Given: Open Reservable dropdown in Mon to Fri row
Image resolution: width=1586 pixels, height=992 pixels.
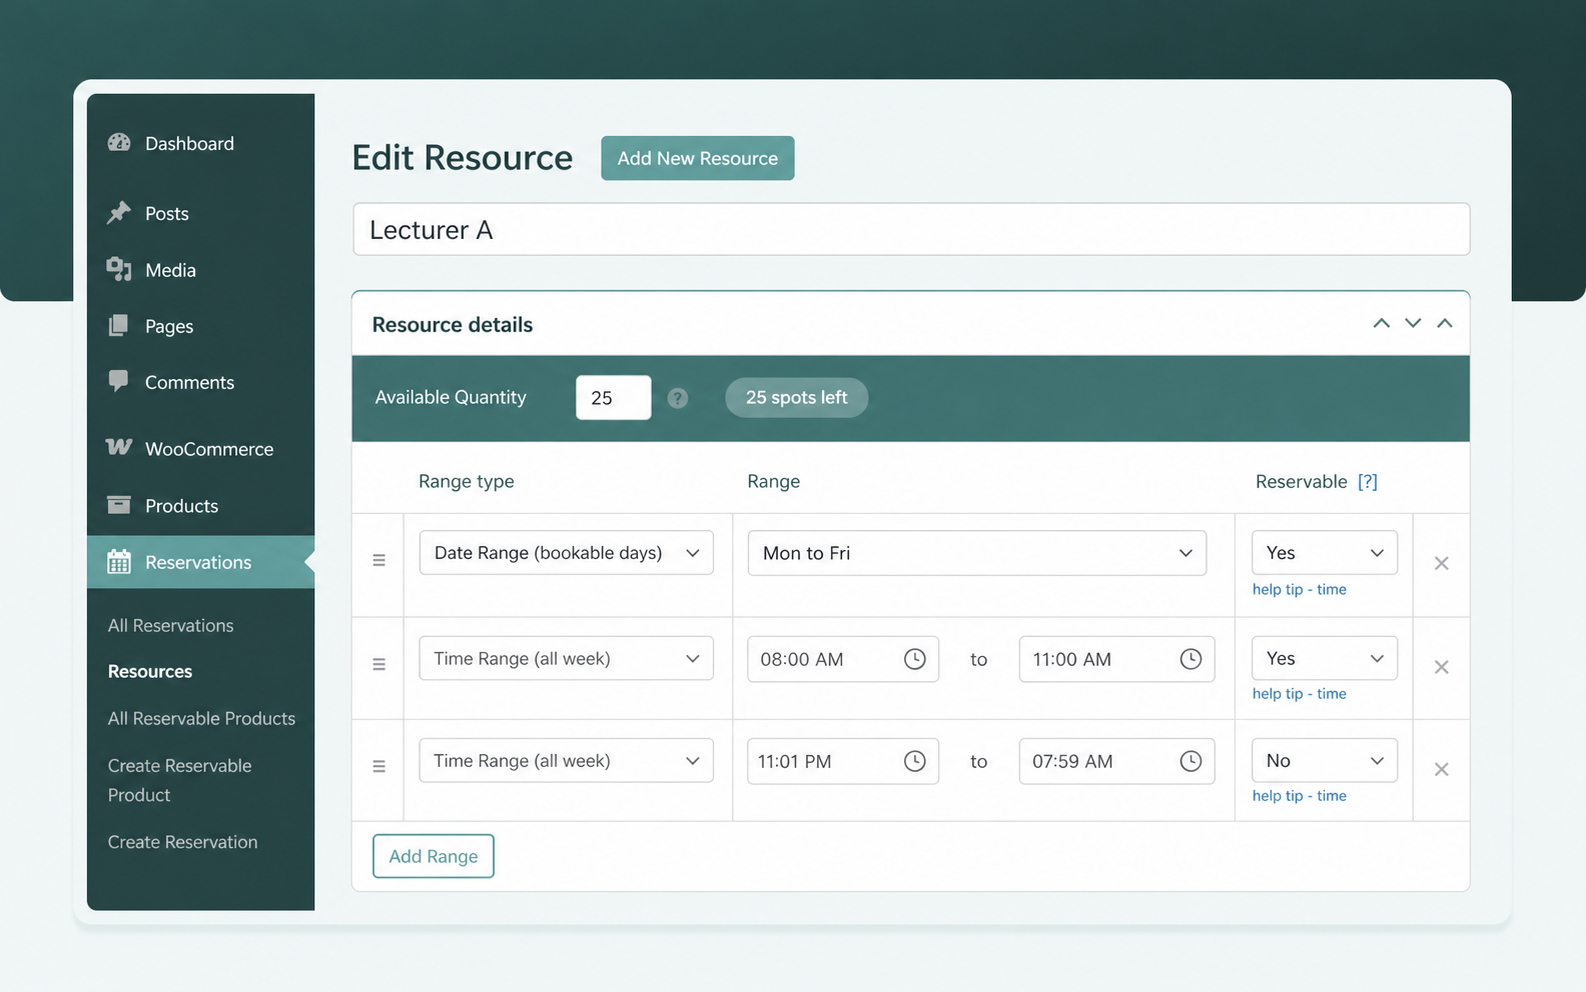Looking at the screenshot, I should coord(1325,553).
